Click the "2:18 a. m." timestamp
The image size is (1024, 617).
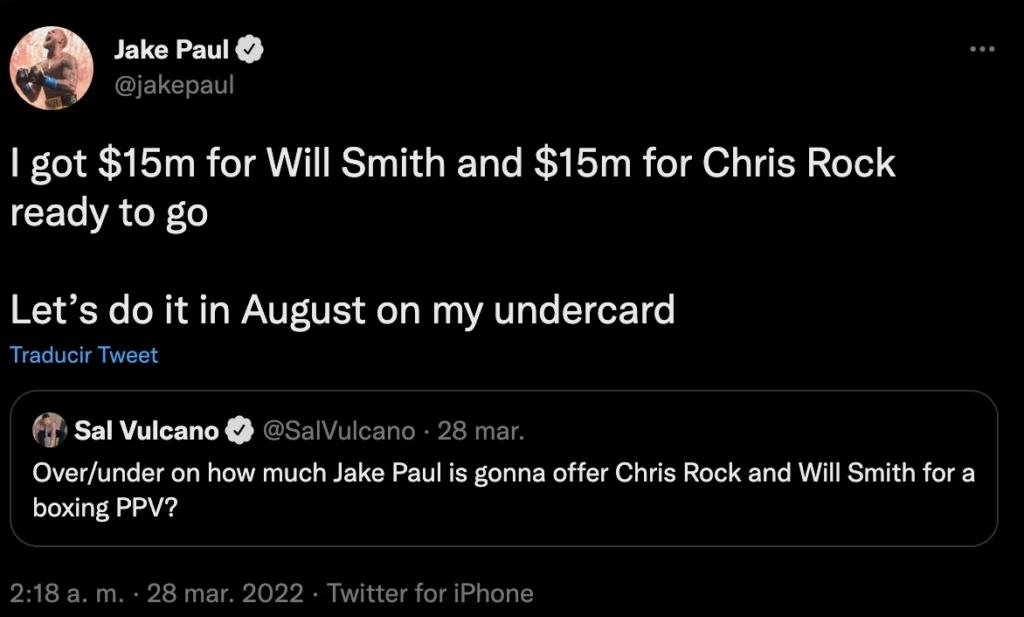[x=68, y=593]
